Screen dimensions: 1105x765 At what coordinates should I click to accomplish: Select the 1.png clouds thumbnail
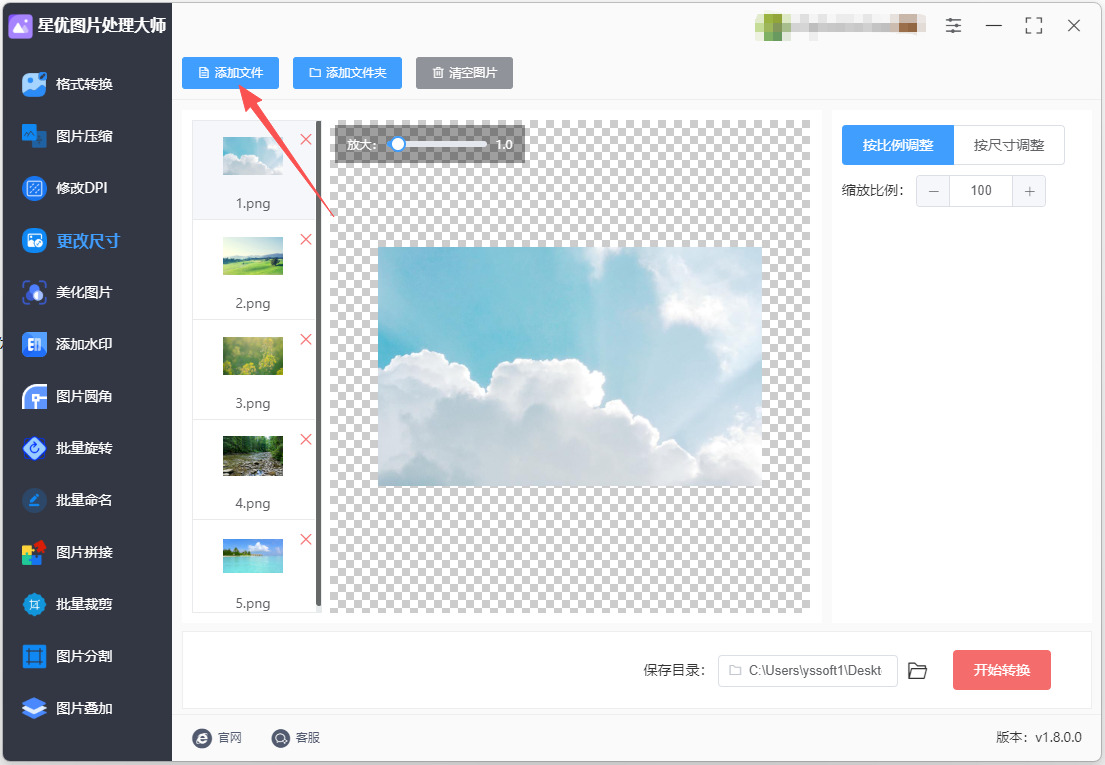pyautogui.click(x=253, y=156)
